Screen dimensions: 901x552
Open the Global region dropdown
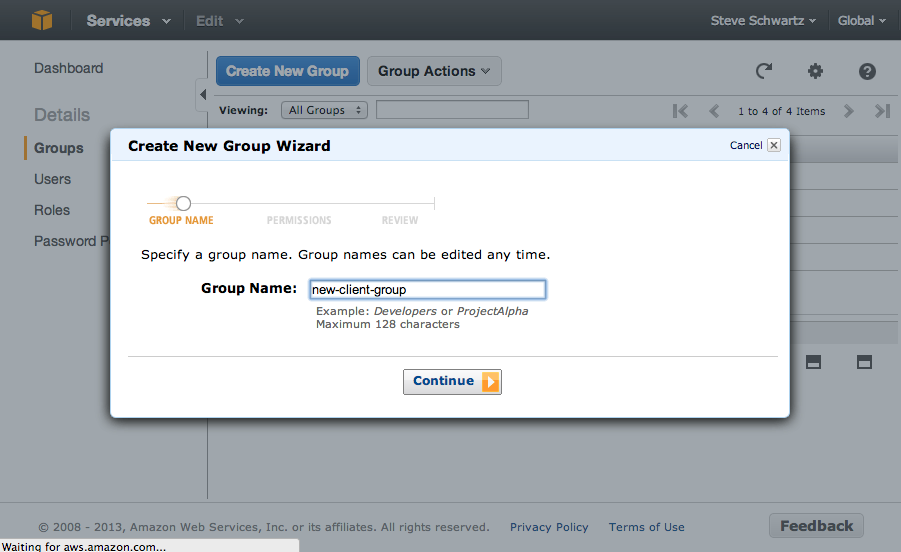[x=861, y=21]
